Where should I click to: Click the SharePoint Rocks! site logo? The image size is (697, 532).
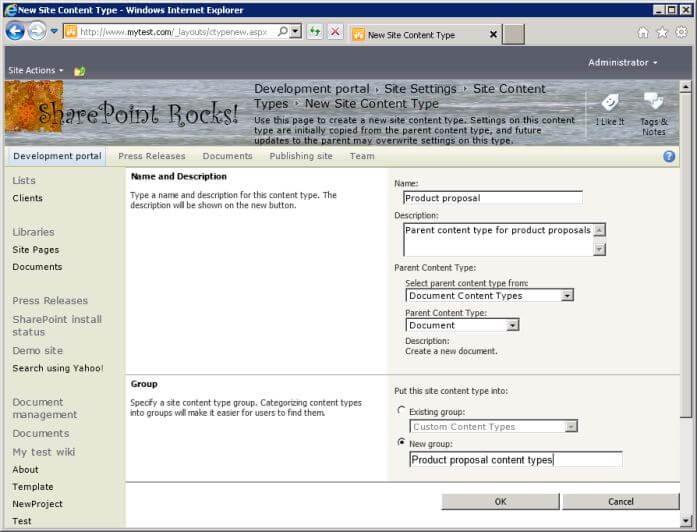pyautogui.click(x=123, y=108)
